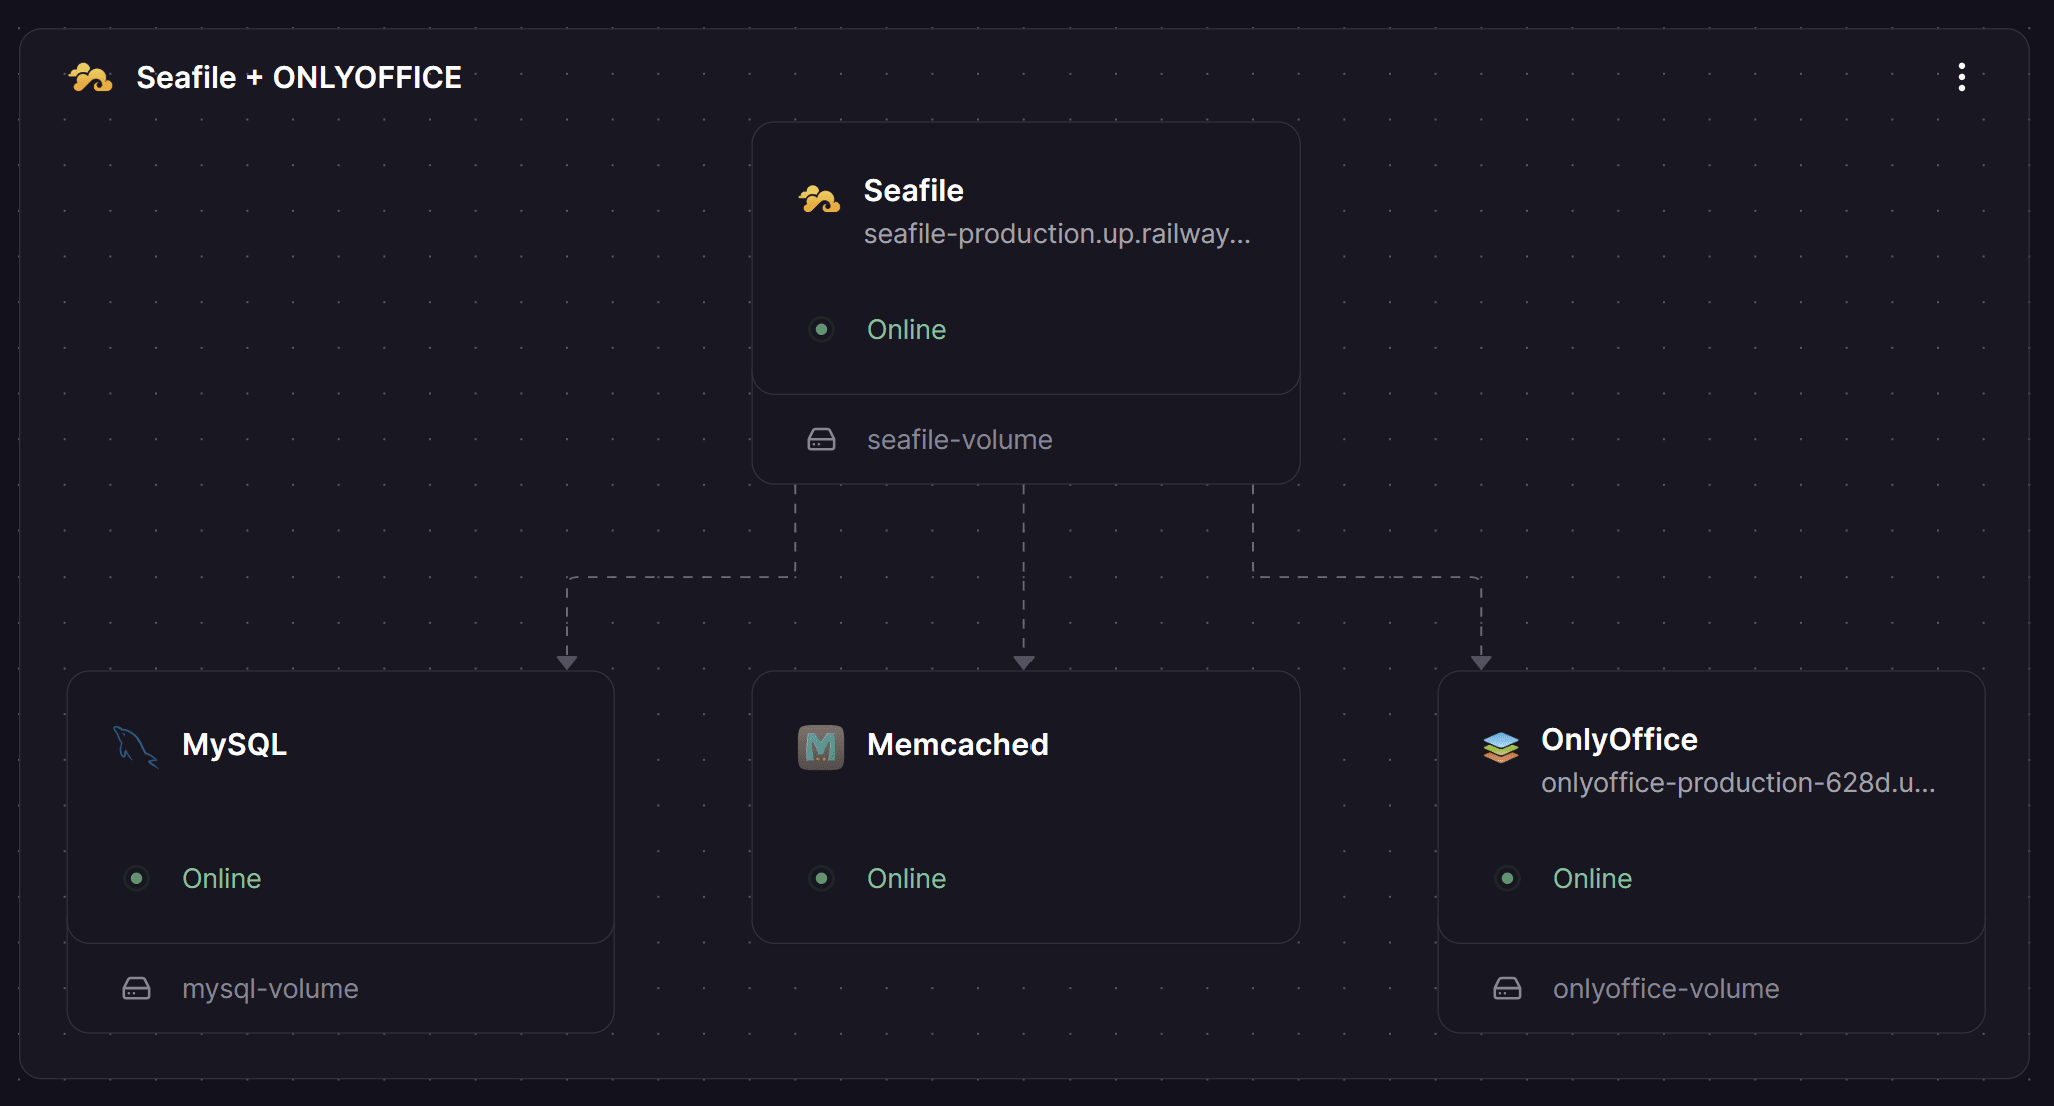The image size is (2054, 1106).
Task: Click the onlyoffice-volume disk icon
Action: [1507, 989]
